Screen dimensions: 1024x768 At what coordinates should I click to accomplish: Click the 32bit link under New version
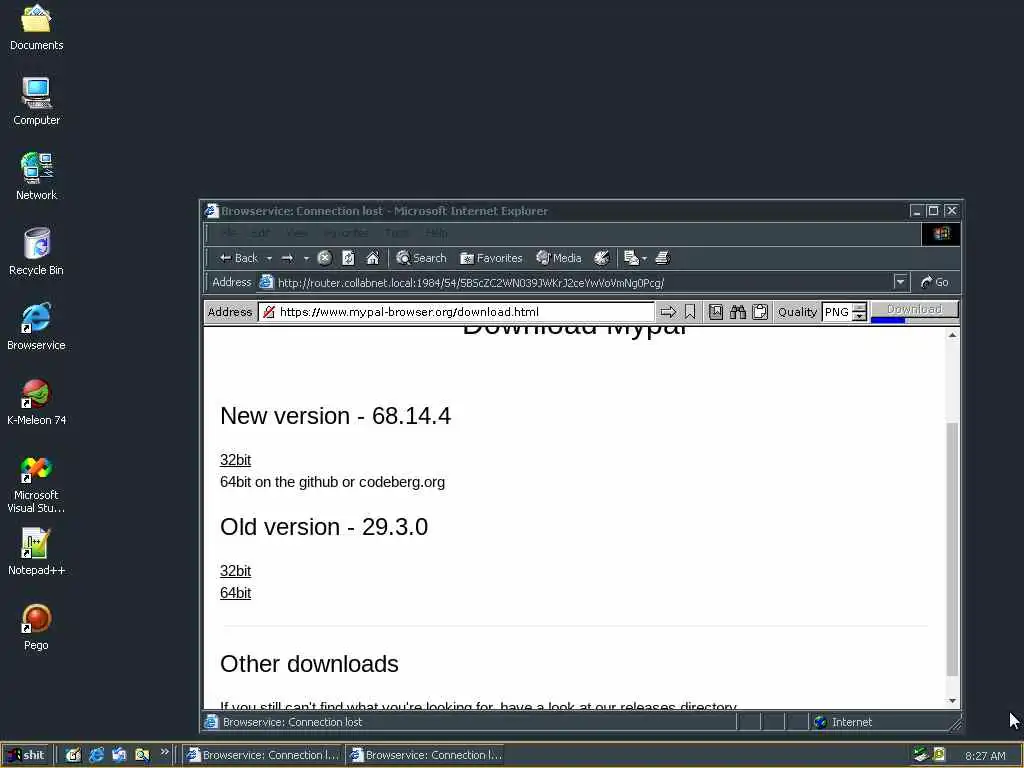coord(235,460)
